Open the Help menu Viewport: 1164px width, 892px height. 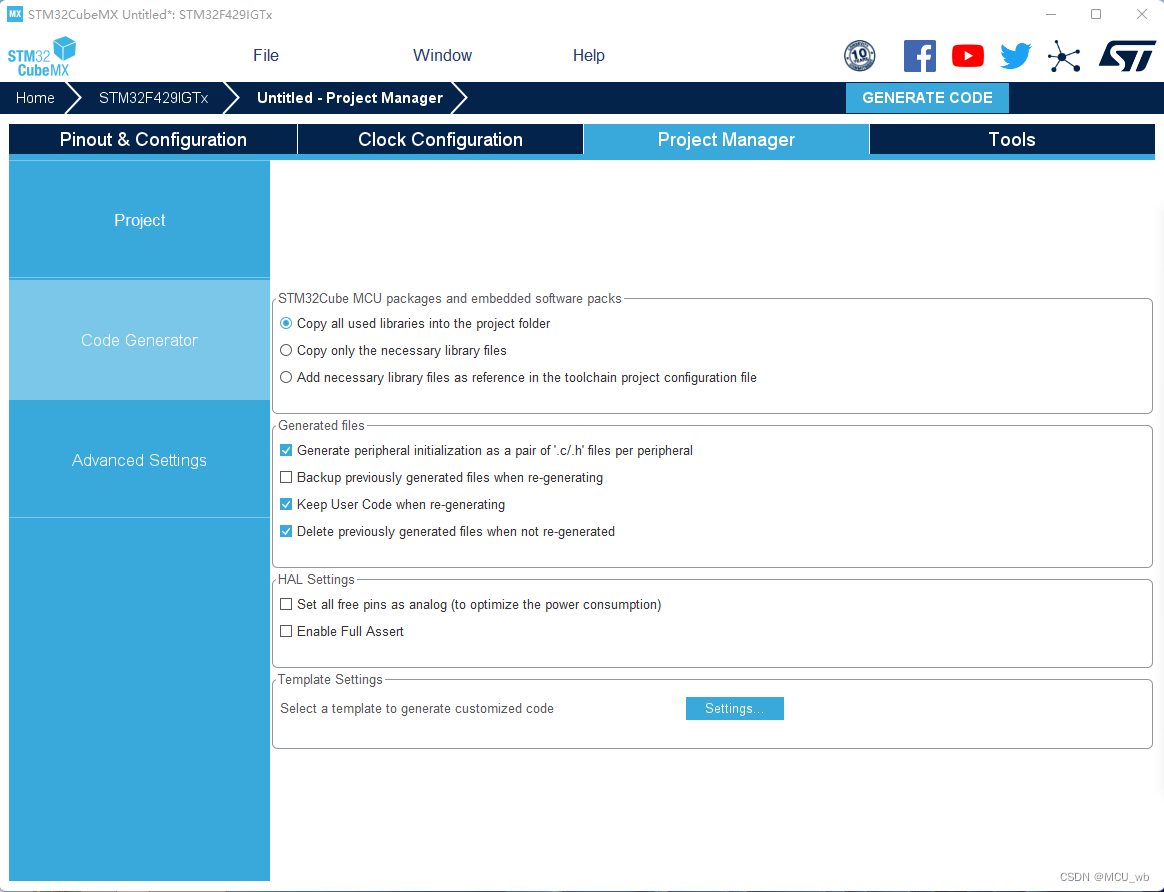pos(589,56)
